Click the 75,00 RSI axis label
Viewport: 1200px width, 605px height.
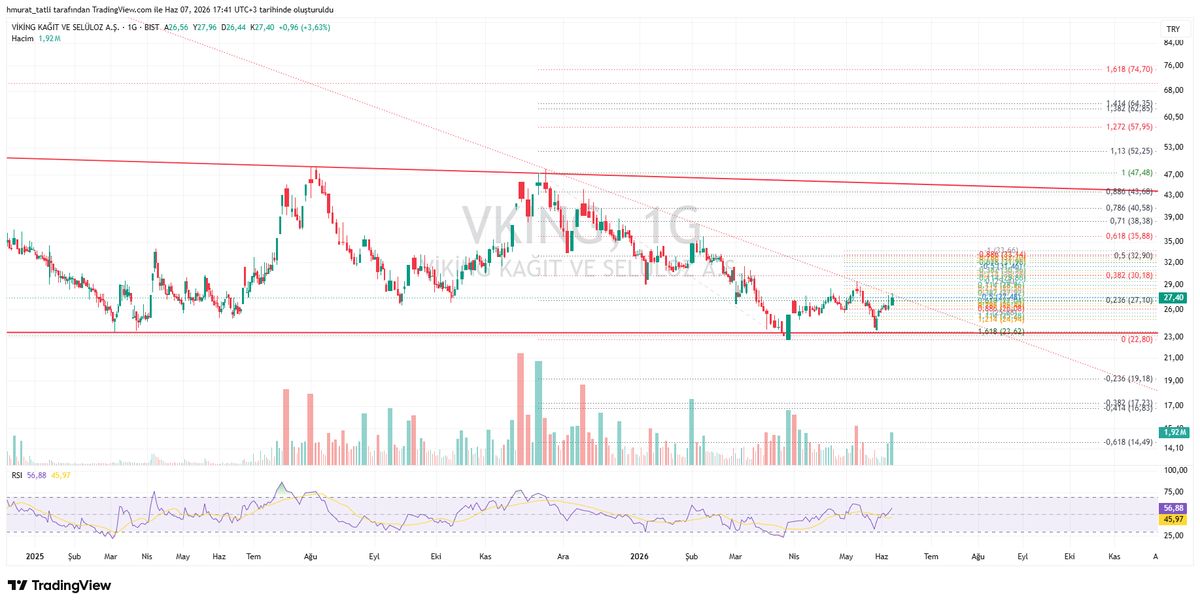pyautogui.click(x=1173, y=491)
